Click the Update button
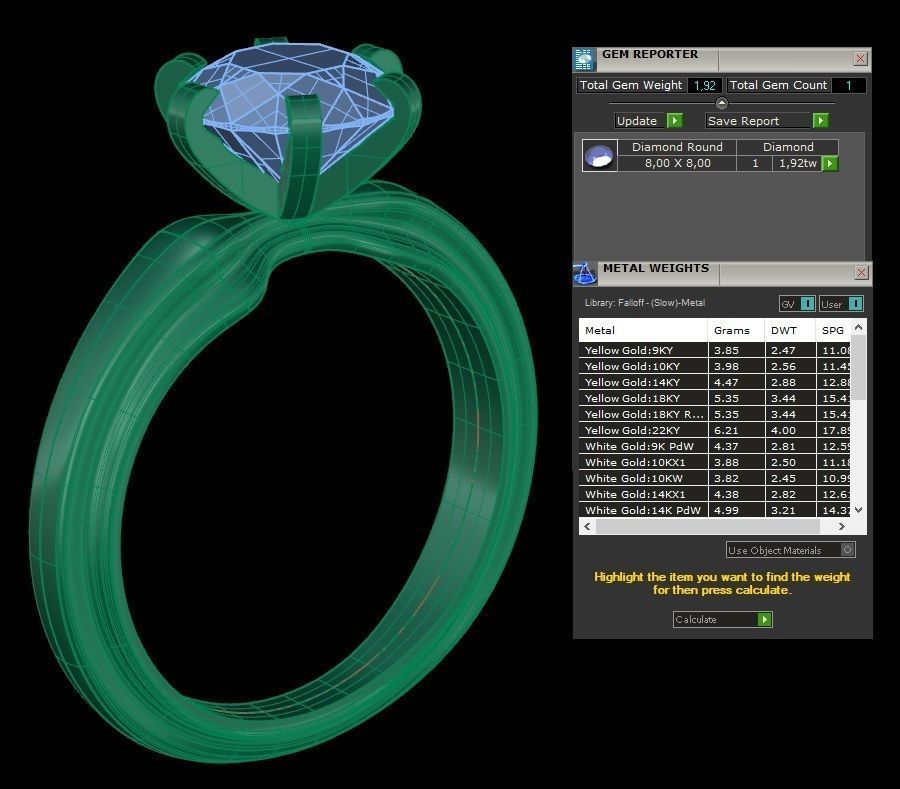 [x=648, y=121]
